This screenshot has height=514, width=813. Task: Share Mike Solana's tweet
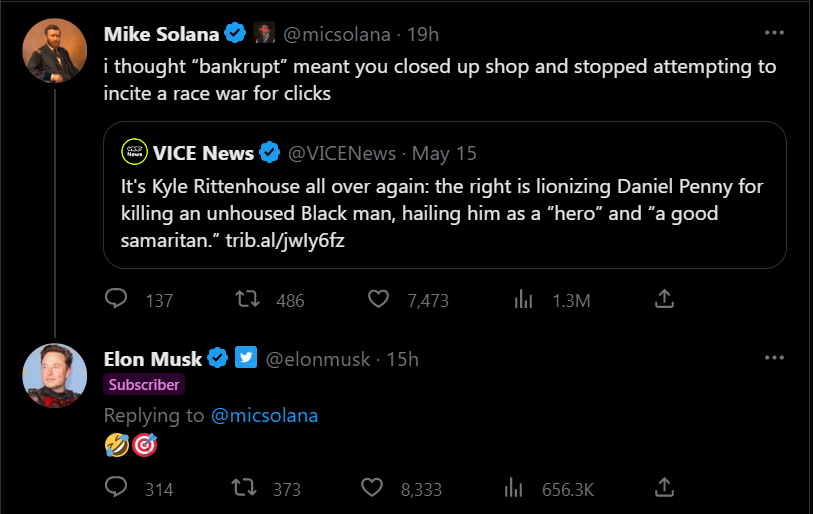click(662, 300)
